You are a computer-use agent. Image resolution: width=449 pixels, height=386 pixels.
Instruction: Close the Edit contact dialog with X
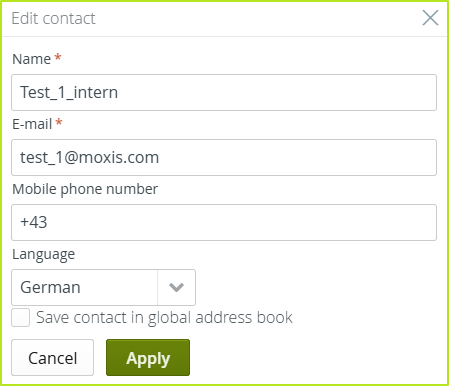pos(430,18)
